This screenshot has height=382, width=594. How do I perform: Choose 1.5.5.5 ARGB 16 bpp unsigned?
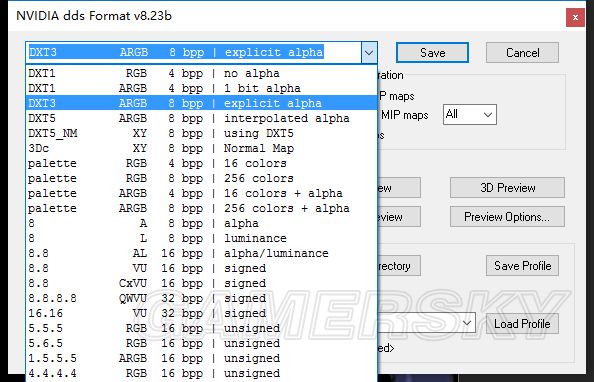pyautogui.click(x=202, y=358)
